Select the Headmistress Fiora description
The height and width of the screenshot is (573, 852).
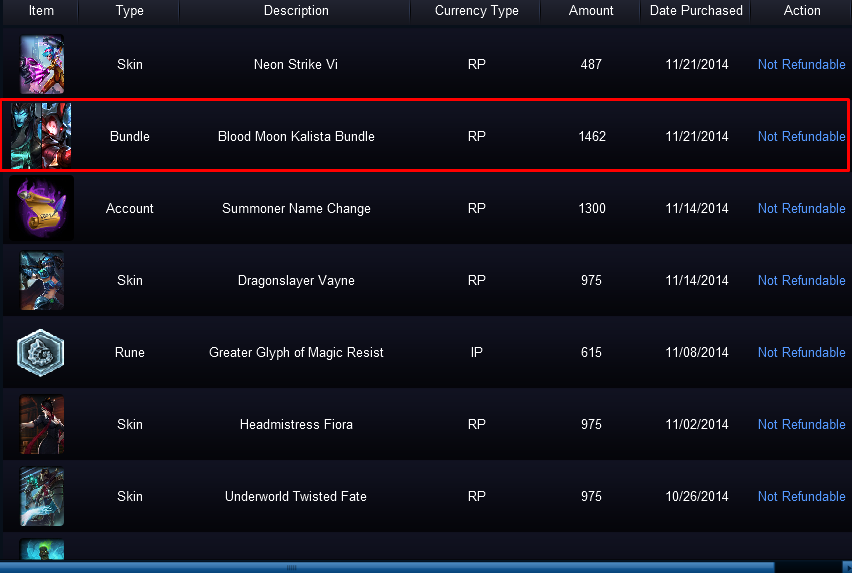(x=296, y=424)
